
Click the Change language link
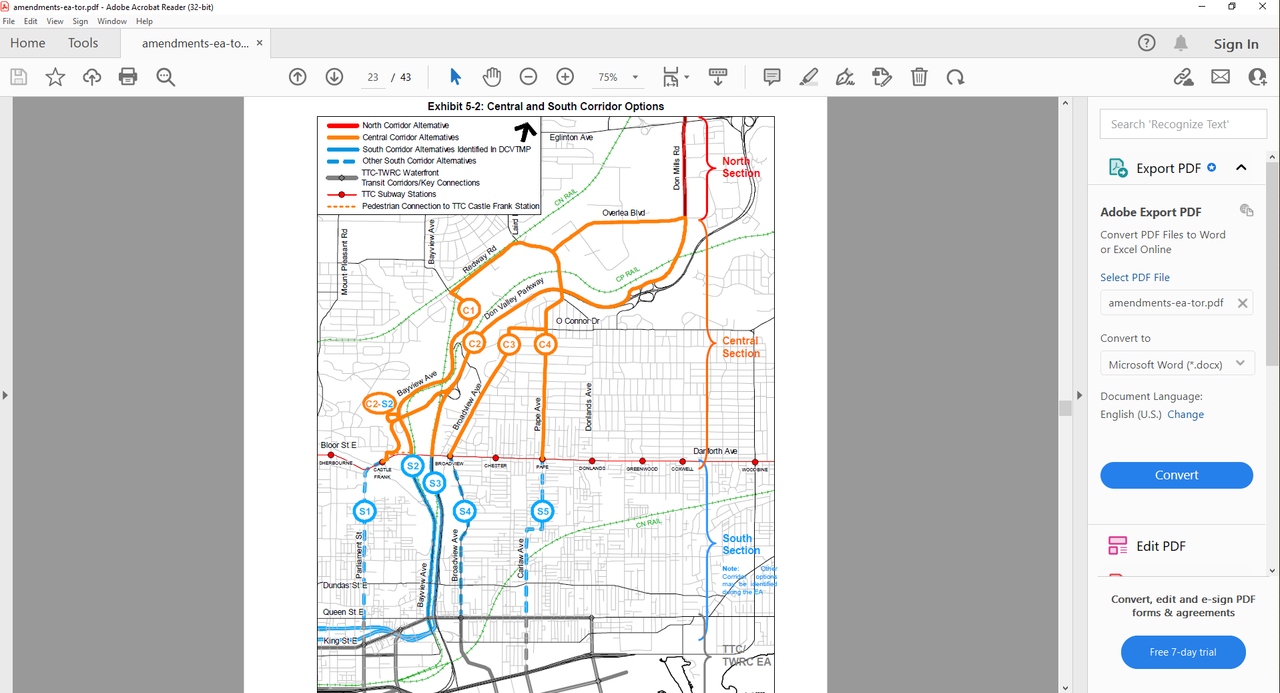pos(1185,414)
